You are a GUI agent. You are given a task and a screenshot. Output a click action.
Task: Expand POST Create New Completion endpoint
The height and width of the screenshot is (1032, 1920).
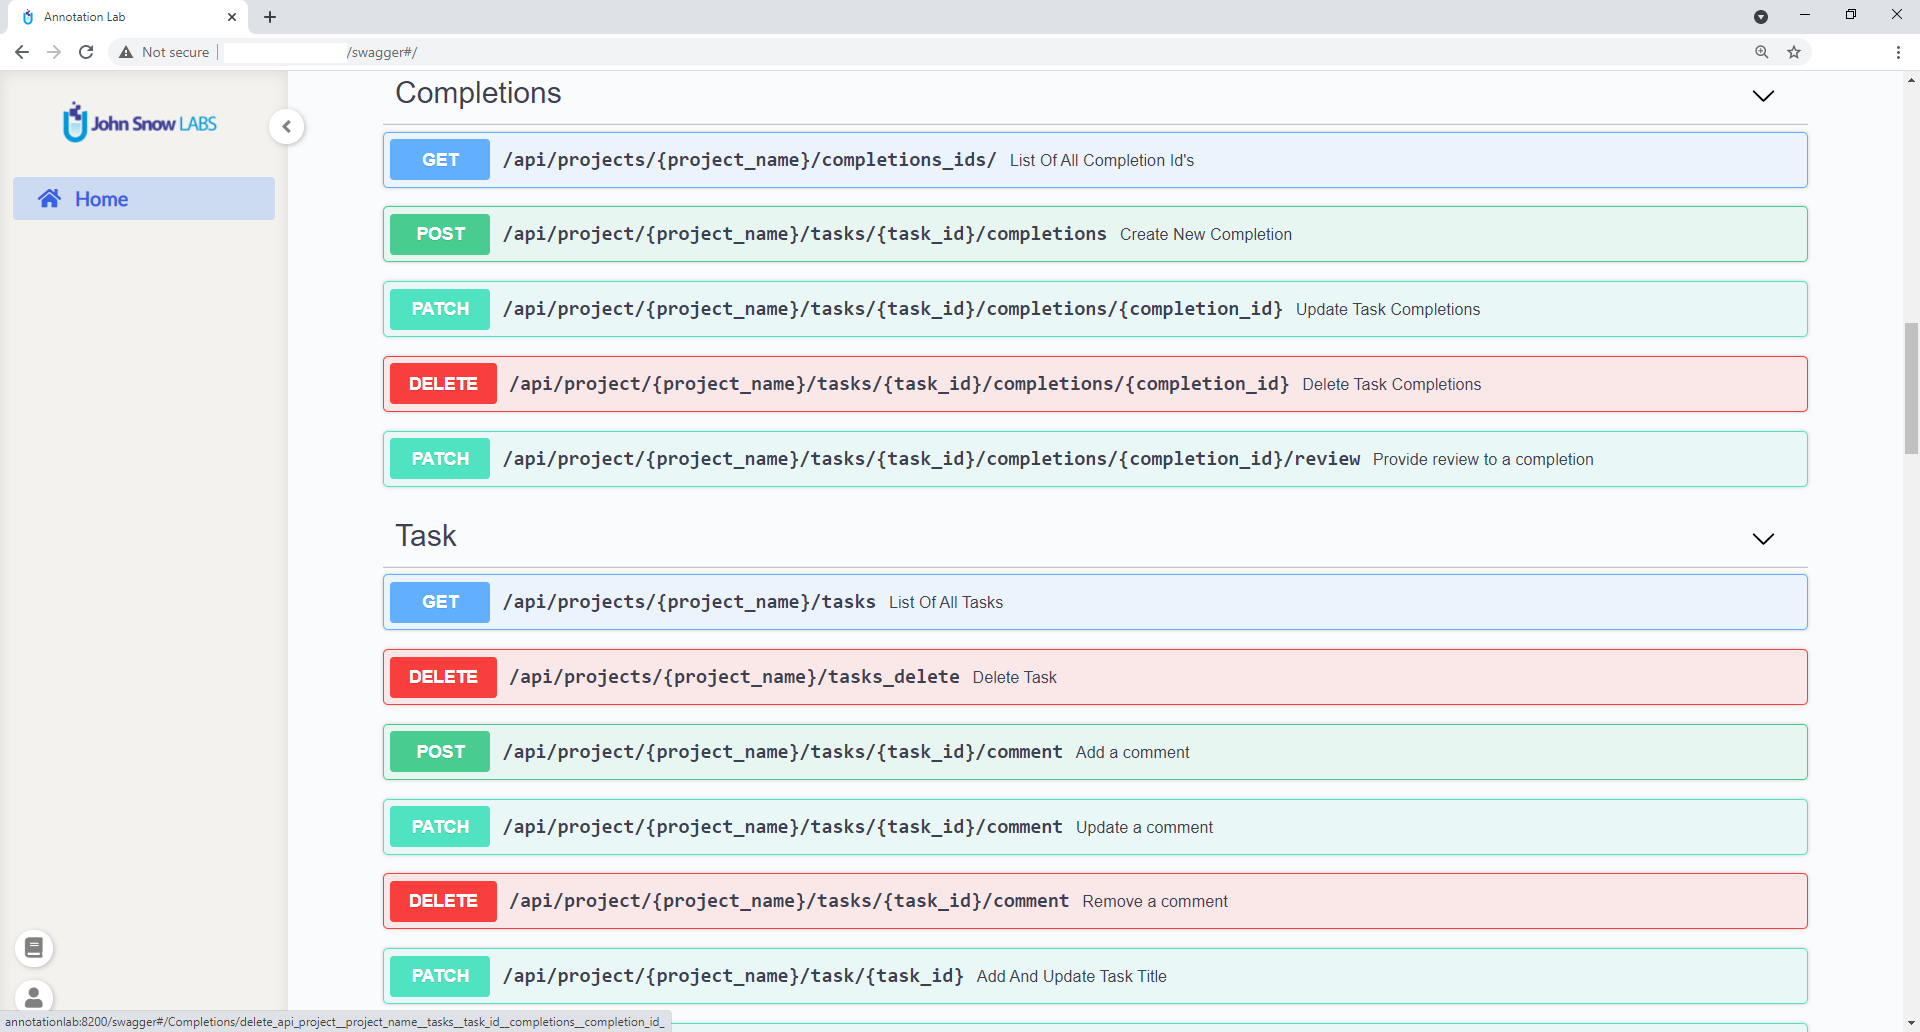tap(1095, 234)
